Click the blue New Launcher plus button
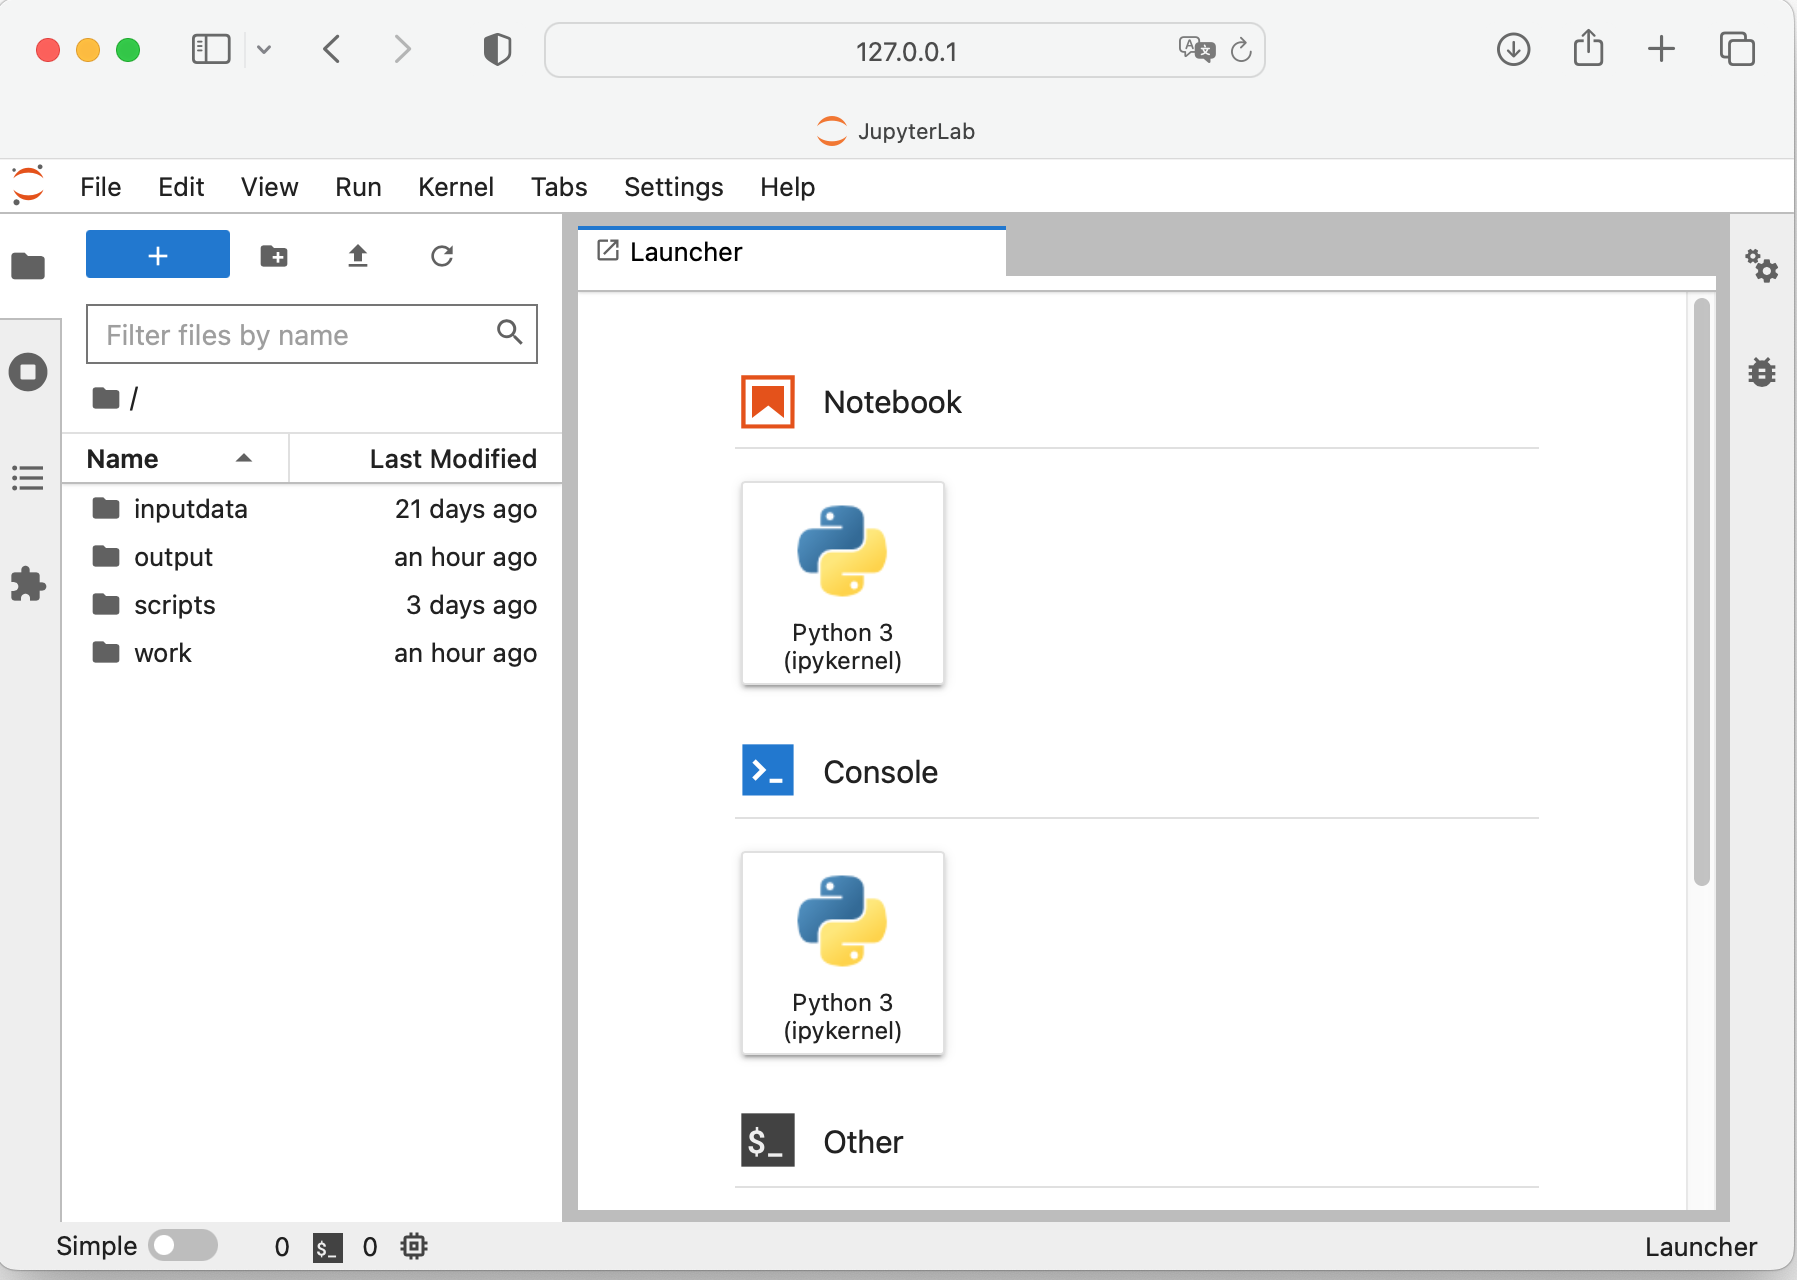 158,255
